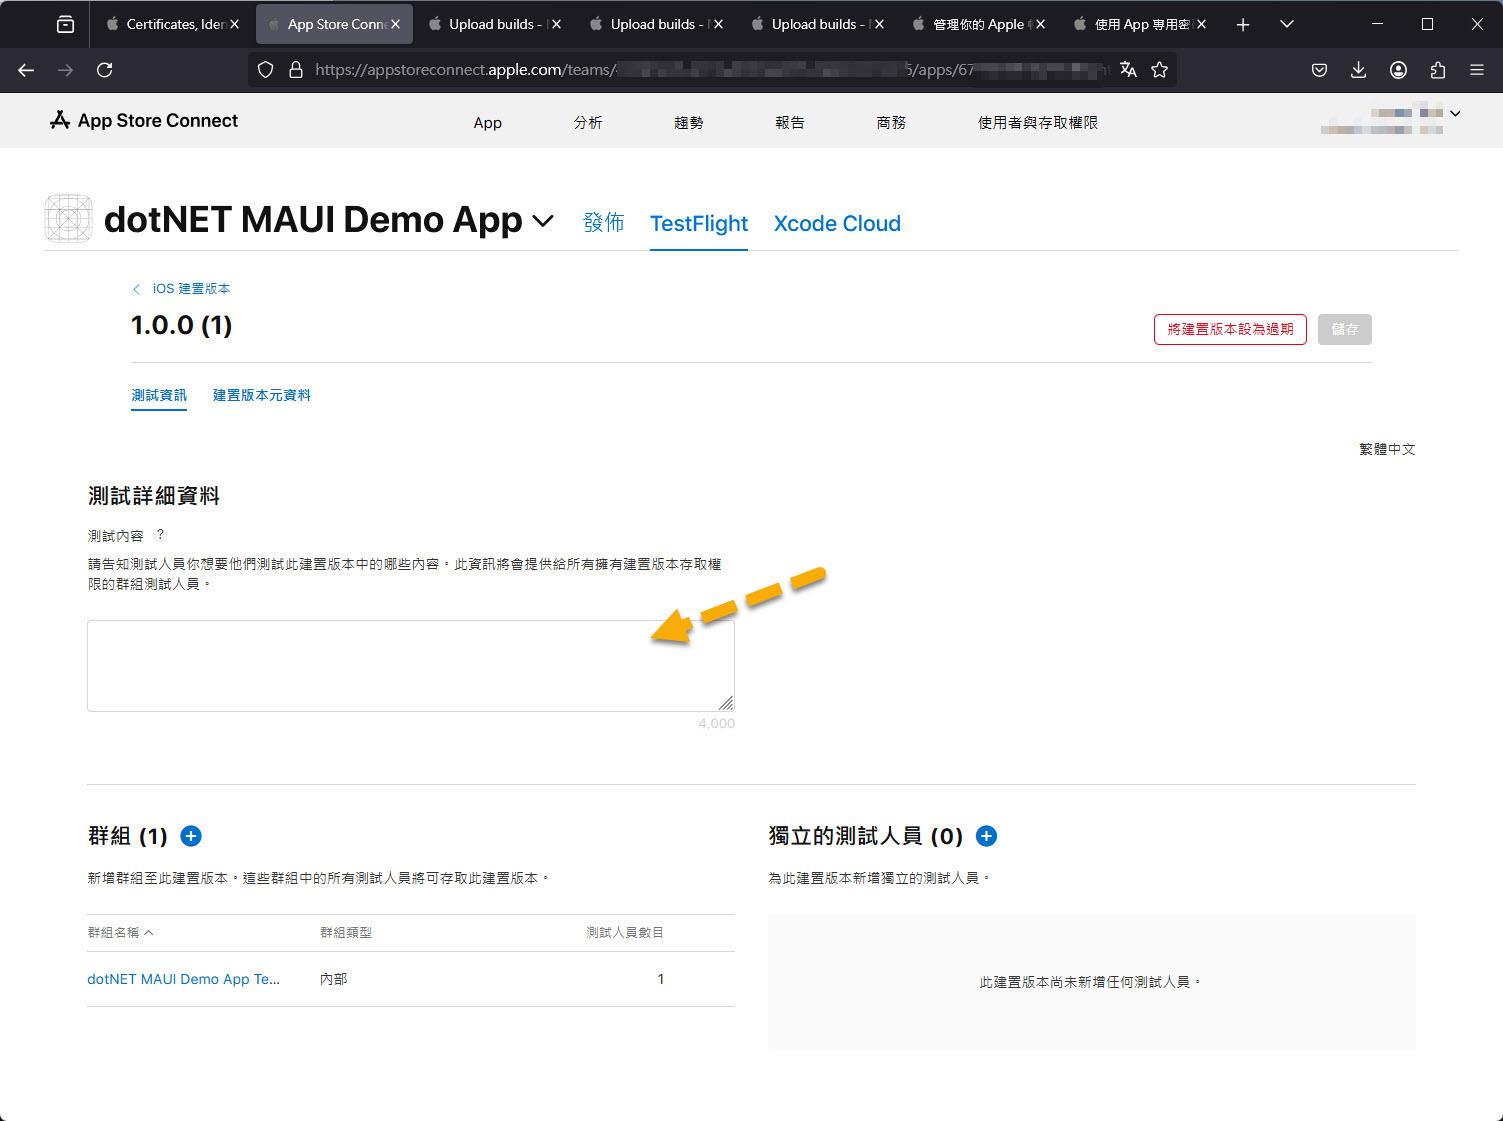The width and height of the screenshot is (1503, 1121).
Task: Open 使用者與存取權限 in the top navigation
Action: [1038, 122]
